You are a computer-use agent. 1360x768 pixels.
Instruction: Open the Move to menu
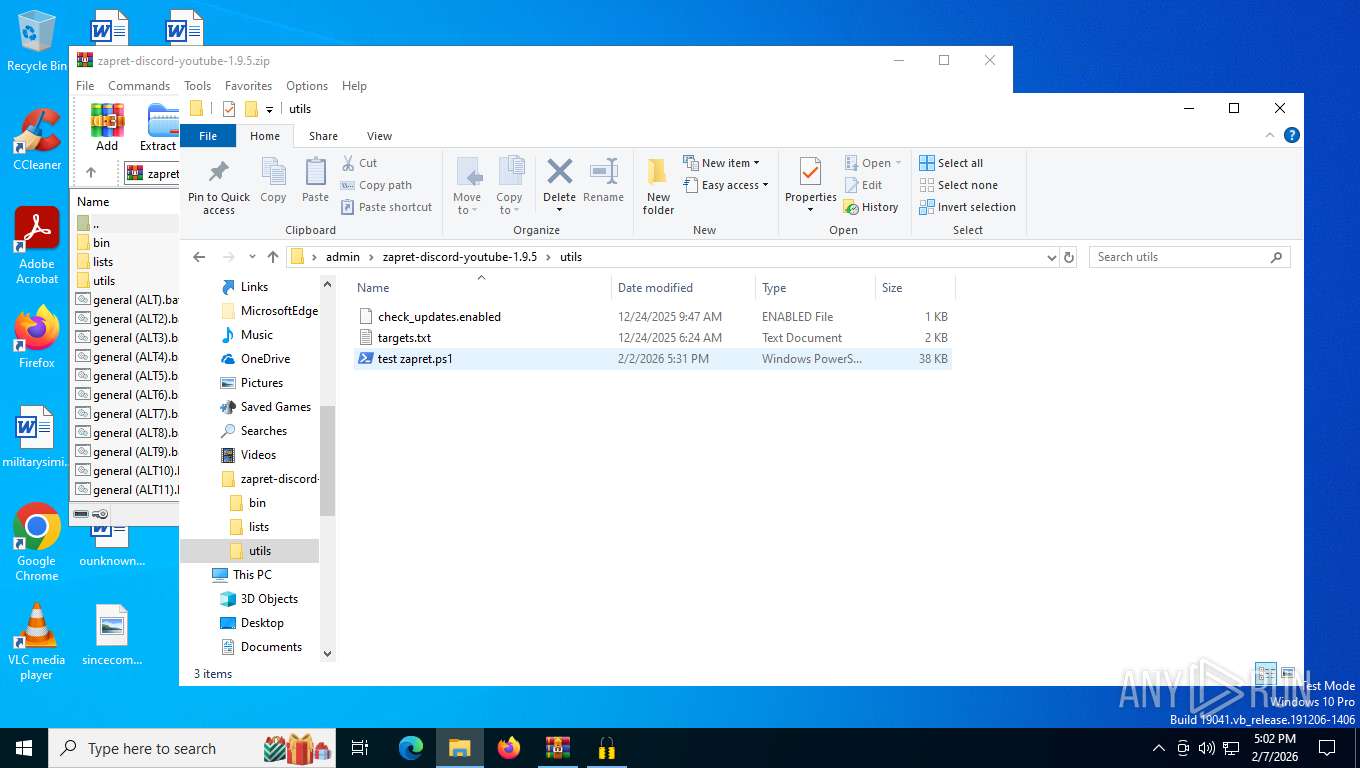467,186
